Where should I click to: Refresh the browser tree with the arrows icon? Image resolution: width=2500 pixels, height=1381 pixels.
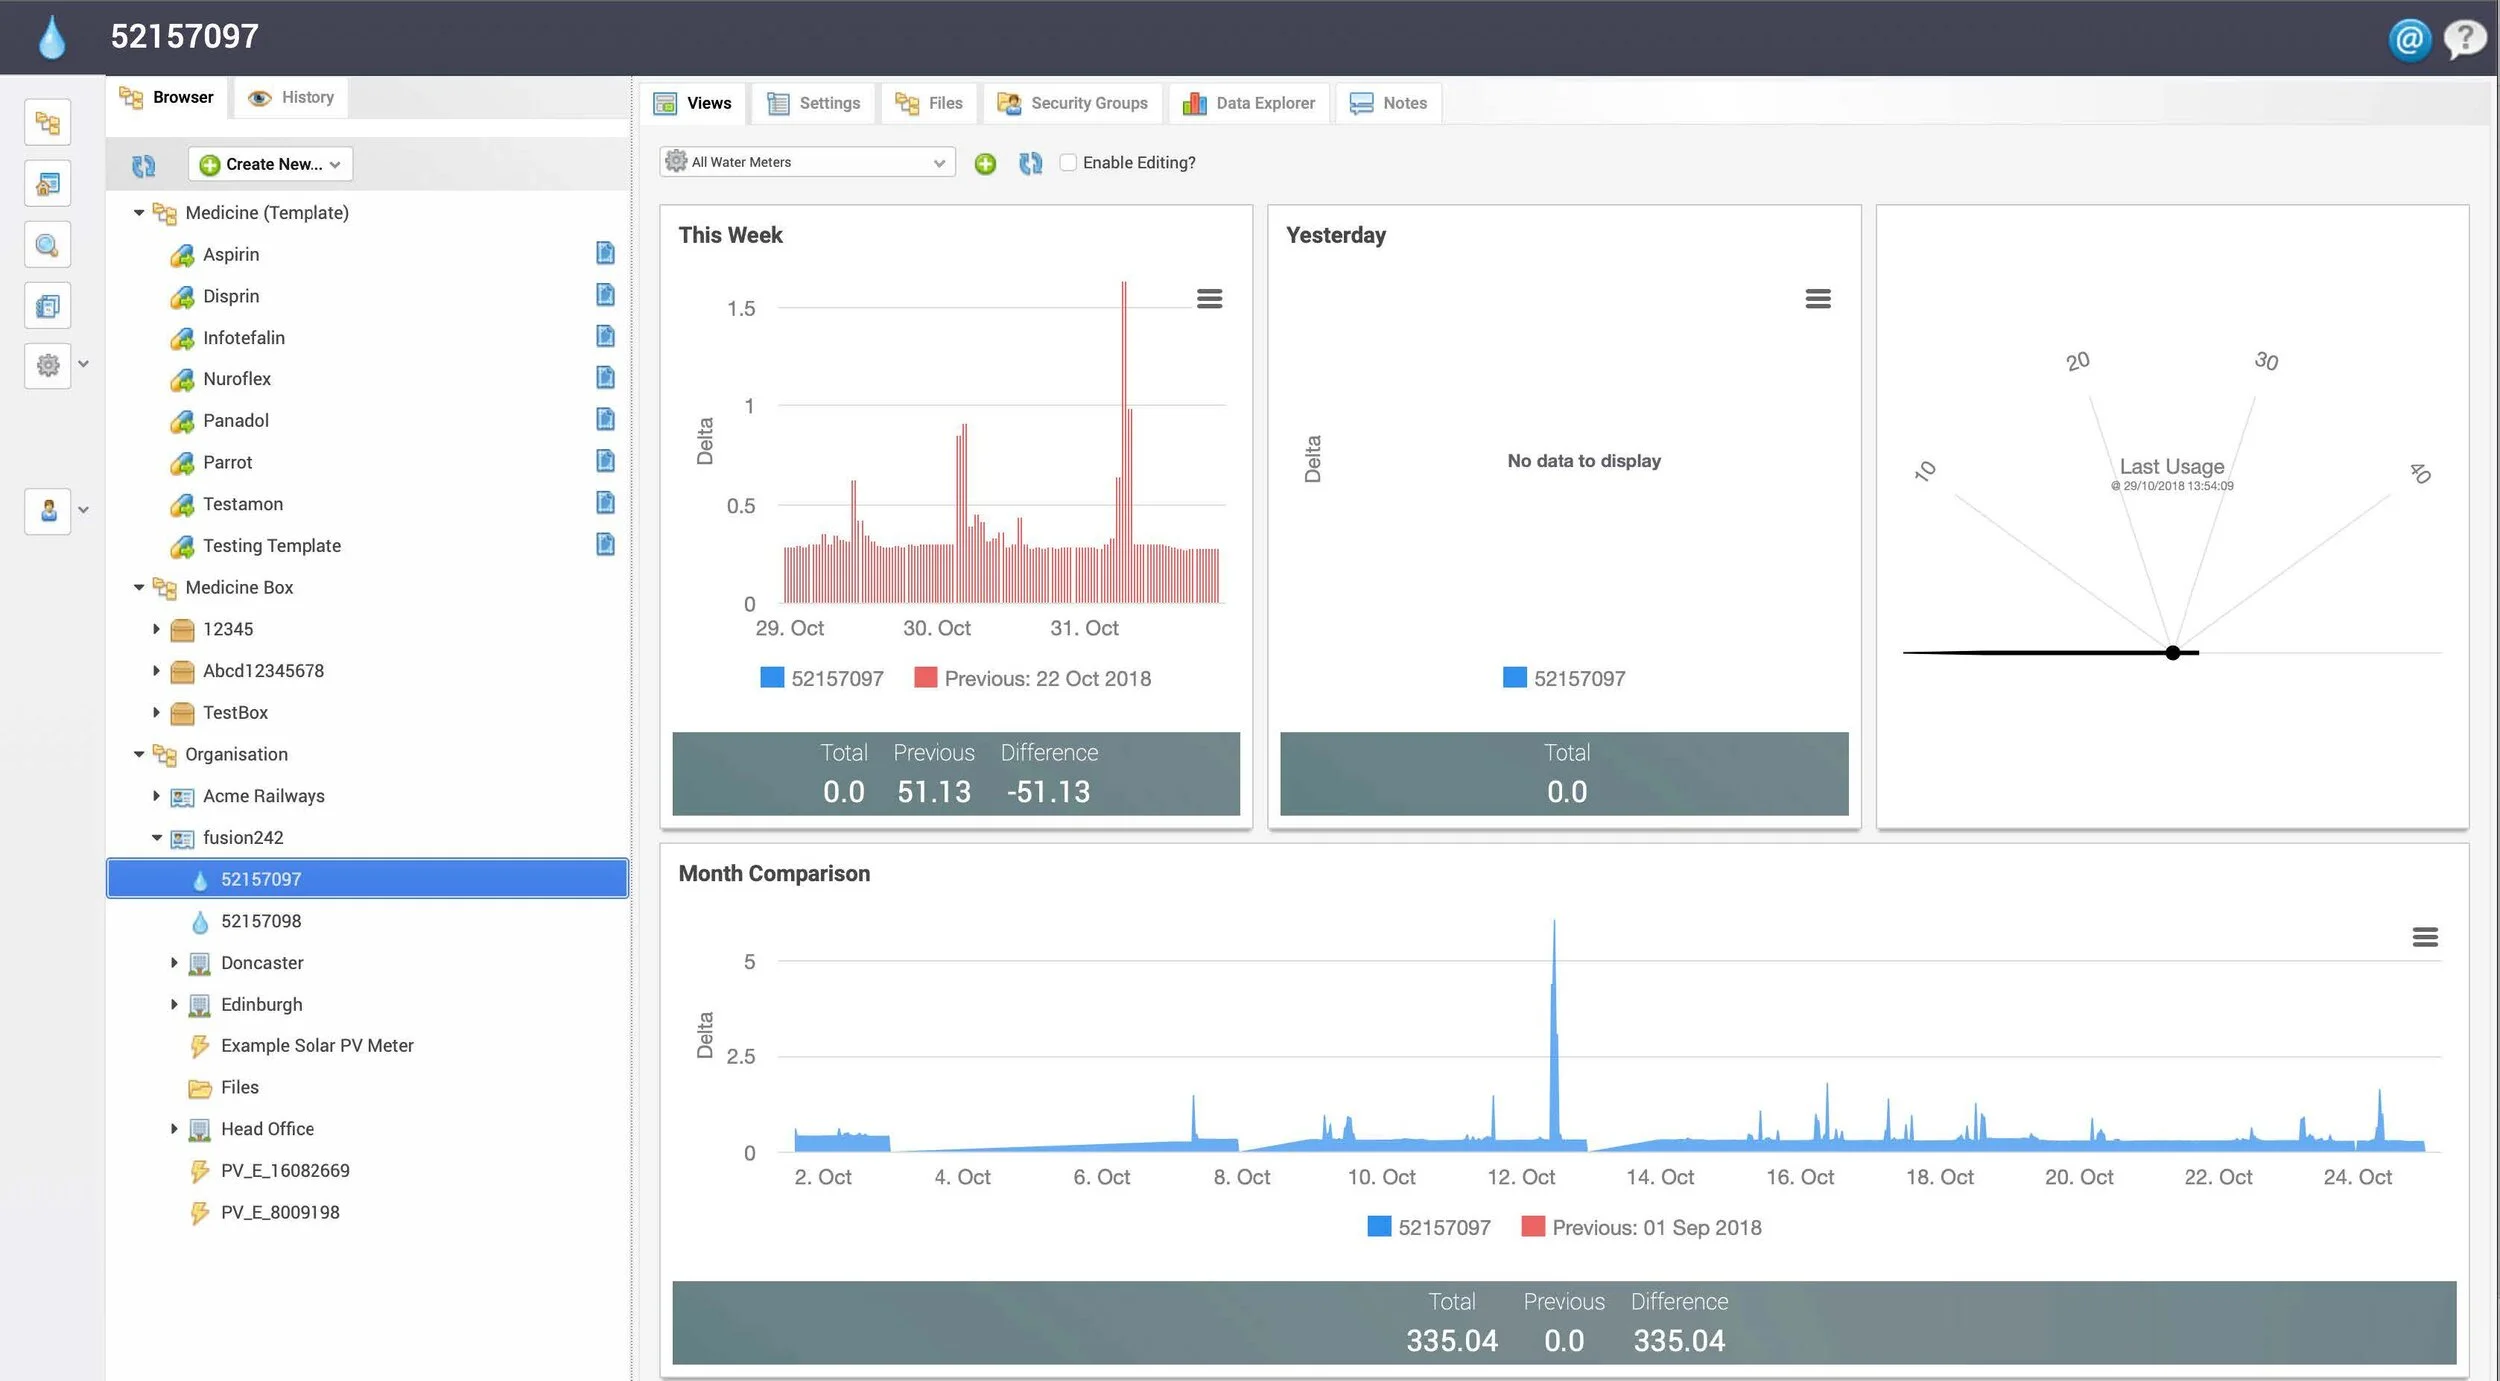[x=144, y=165]
